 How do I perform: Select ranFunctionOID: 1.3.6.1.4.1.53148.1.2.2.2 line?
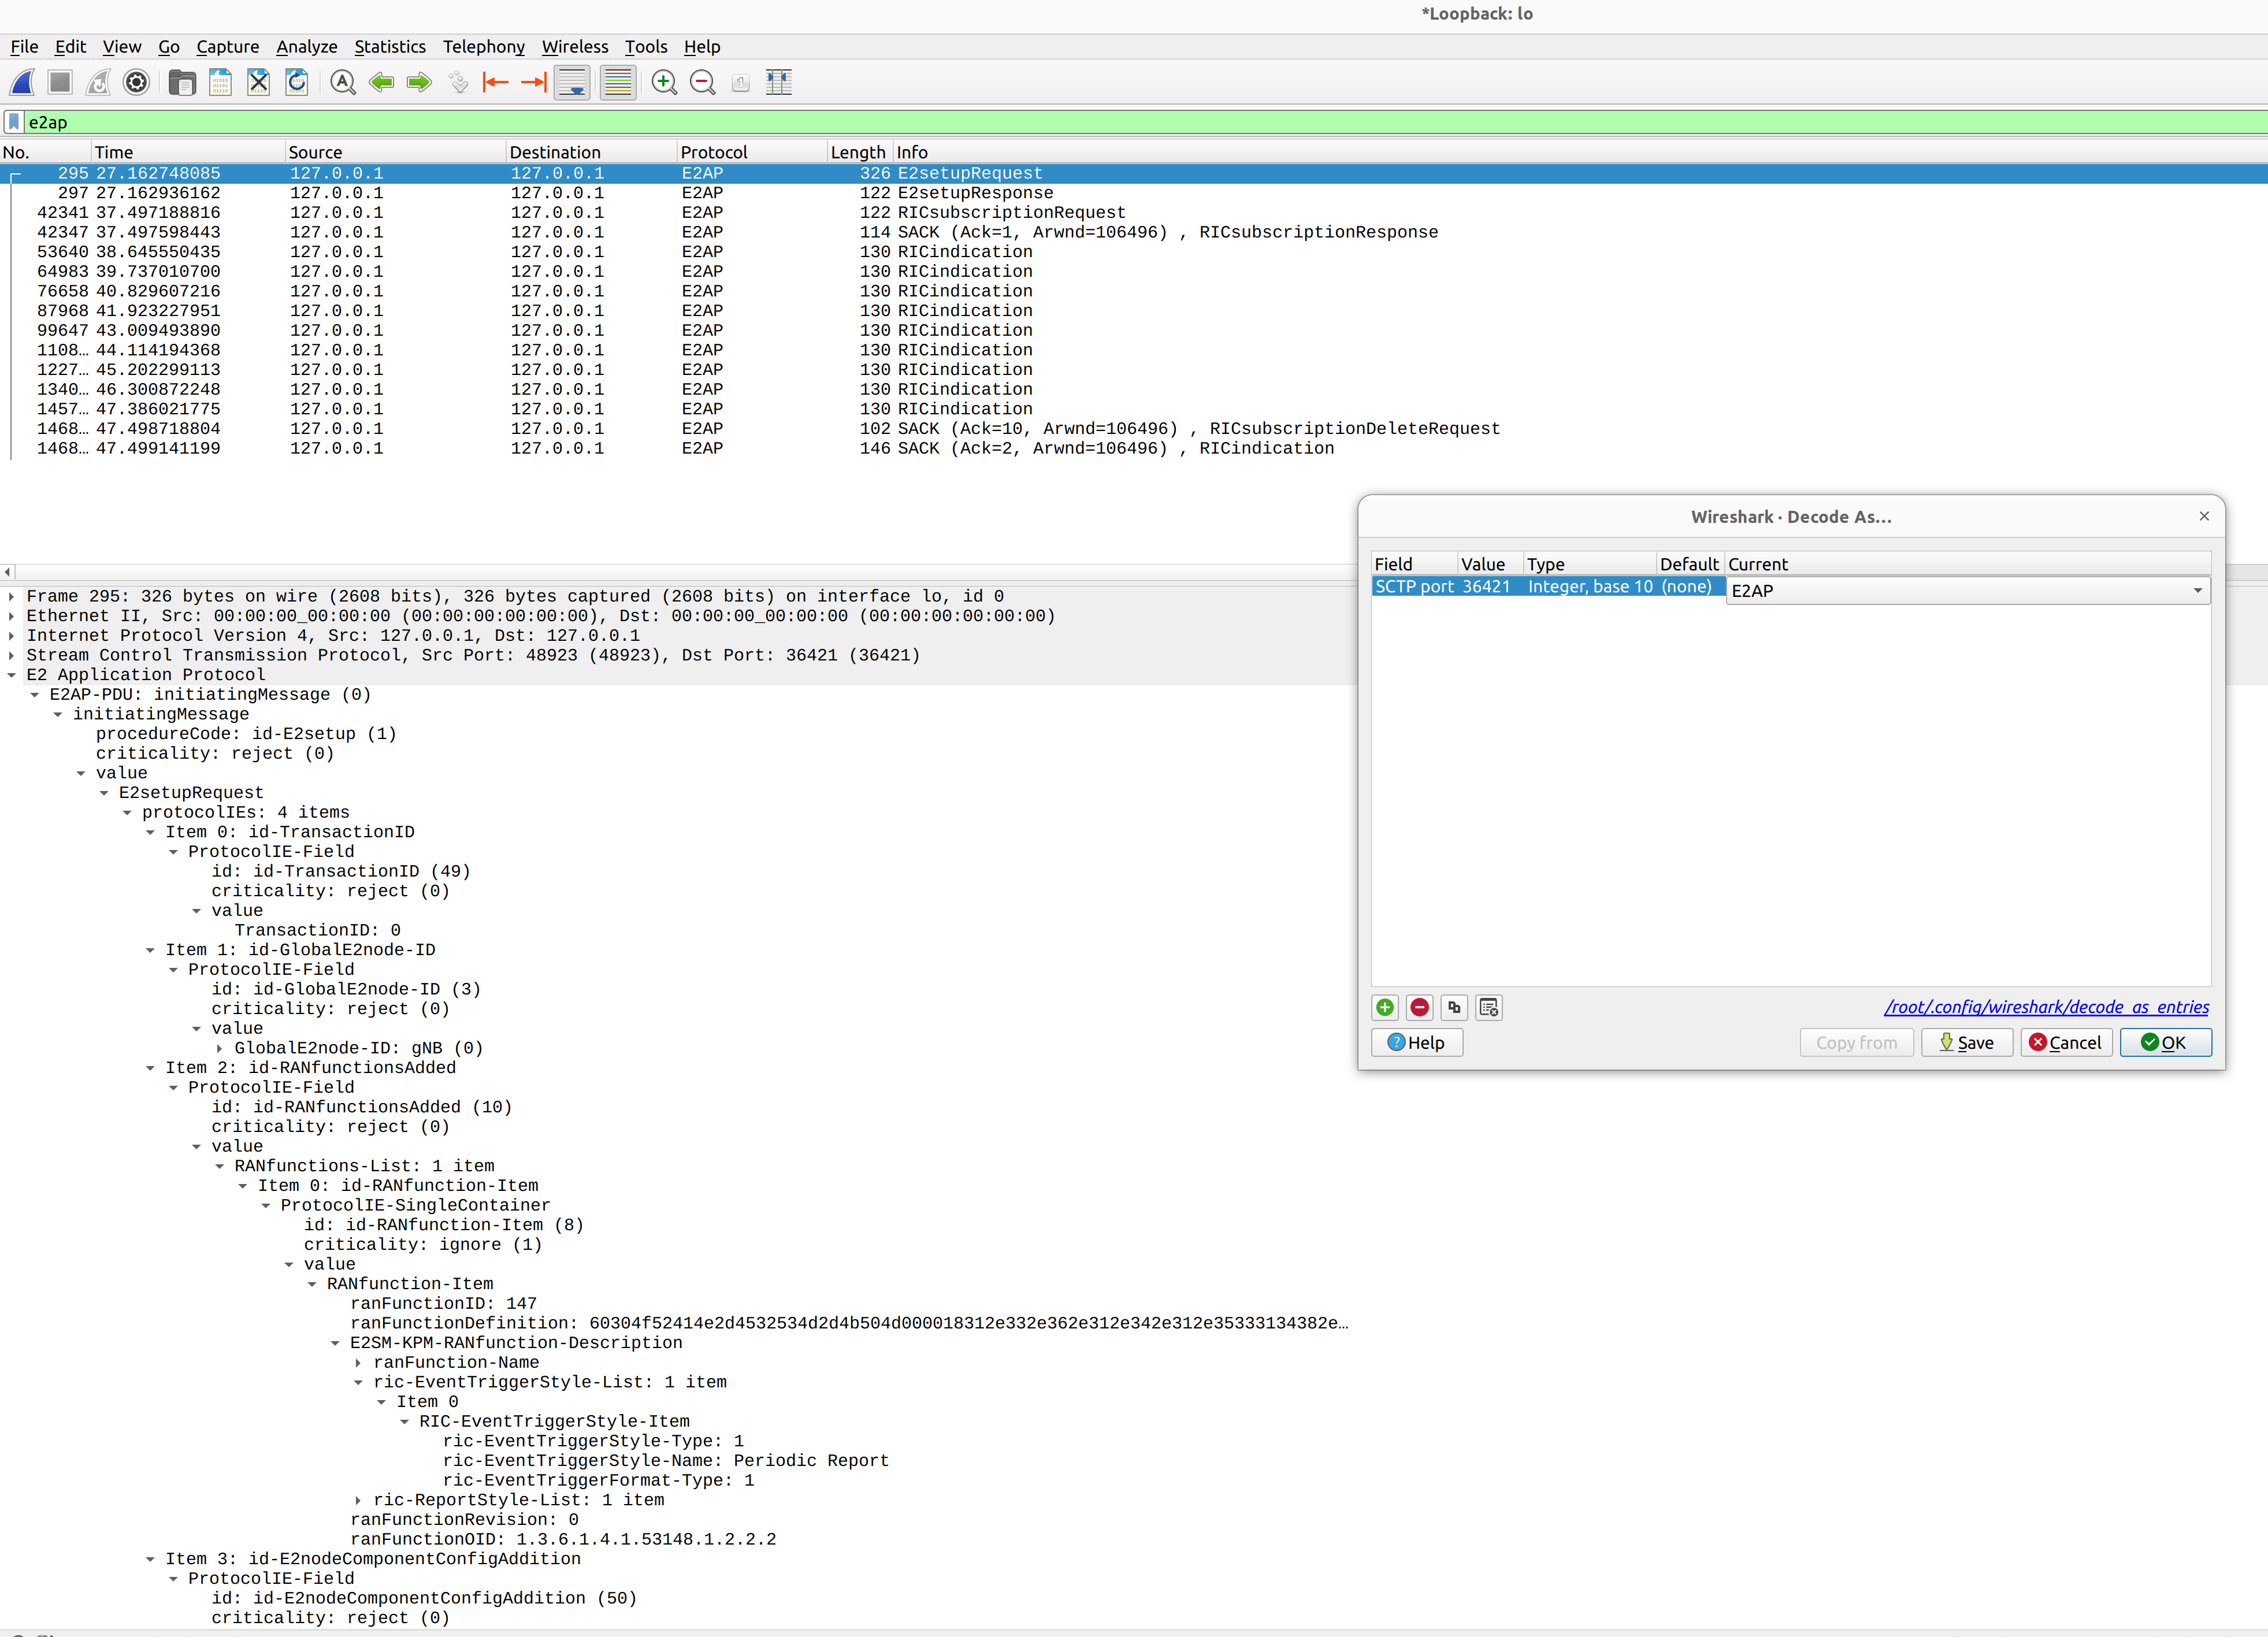tap(563, 1540)
